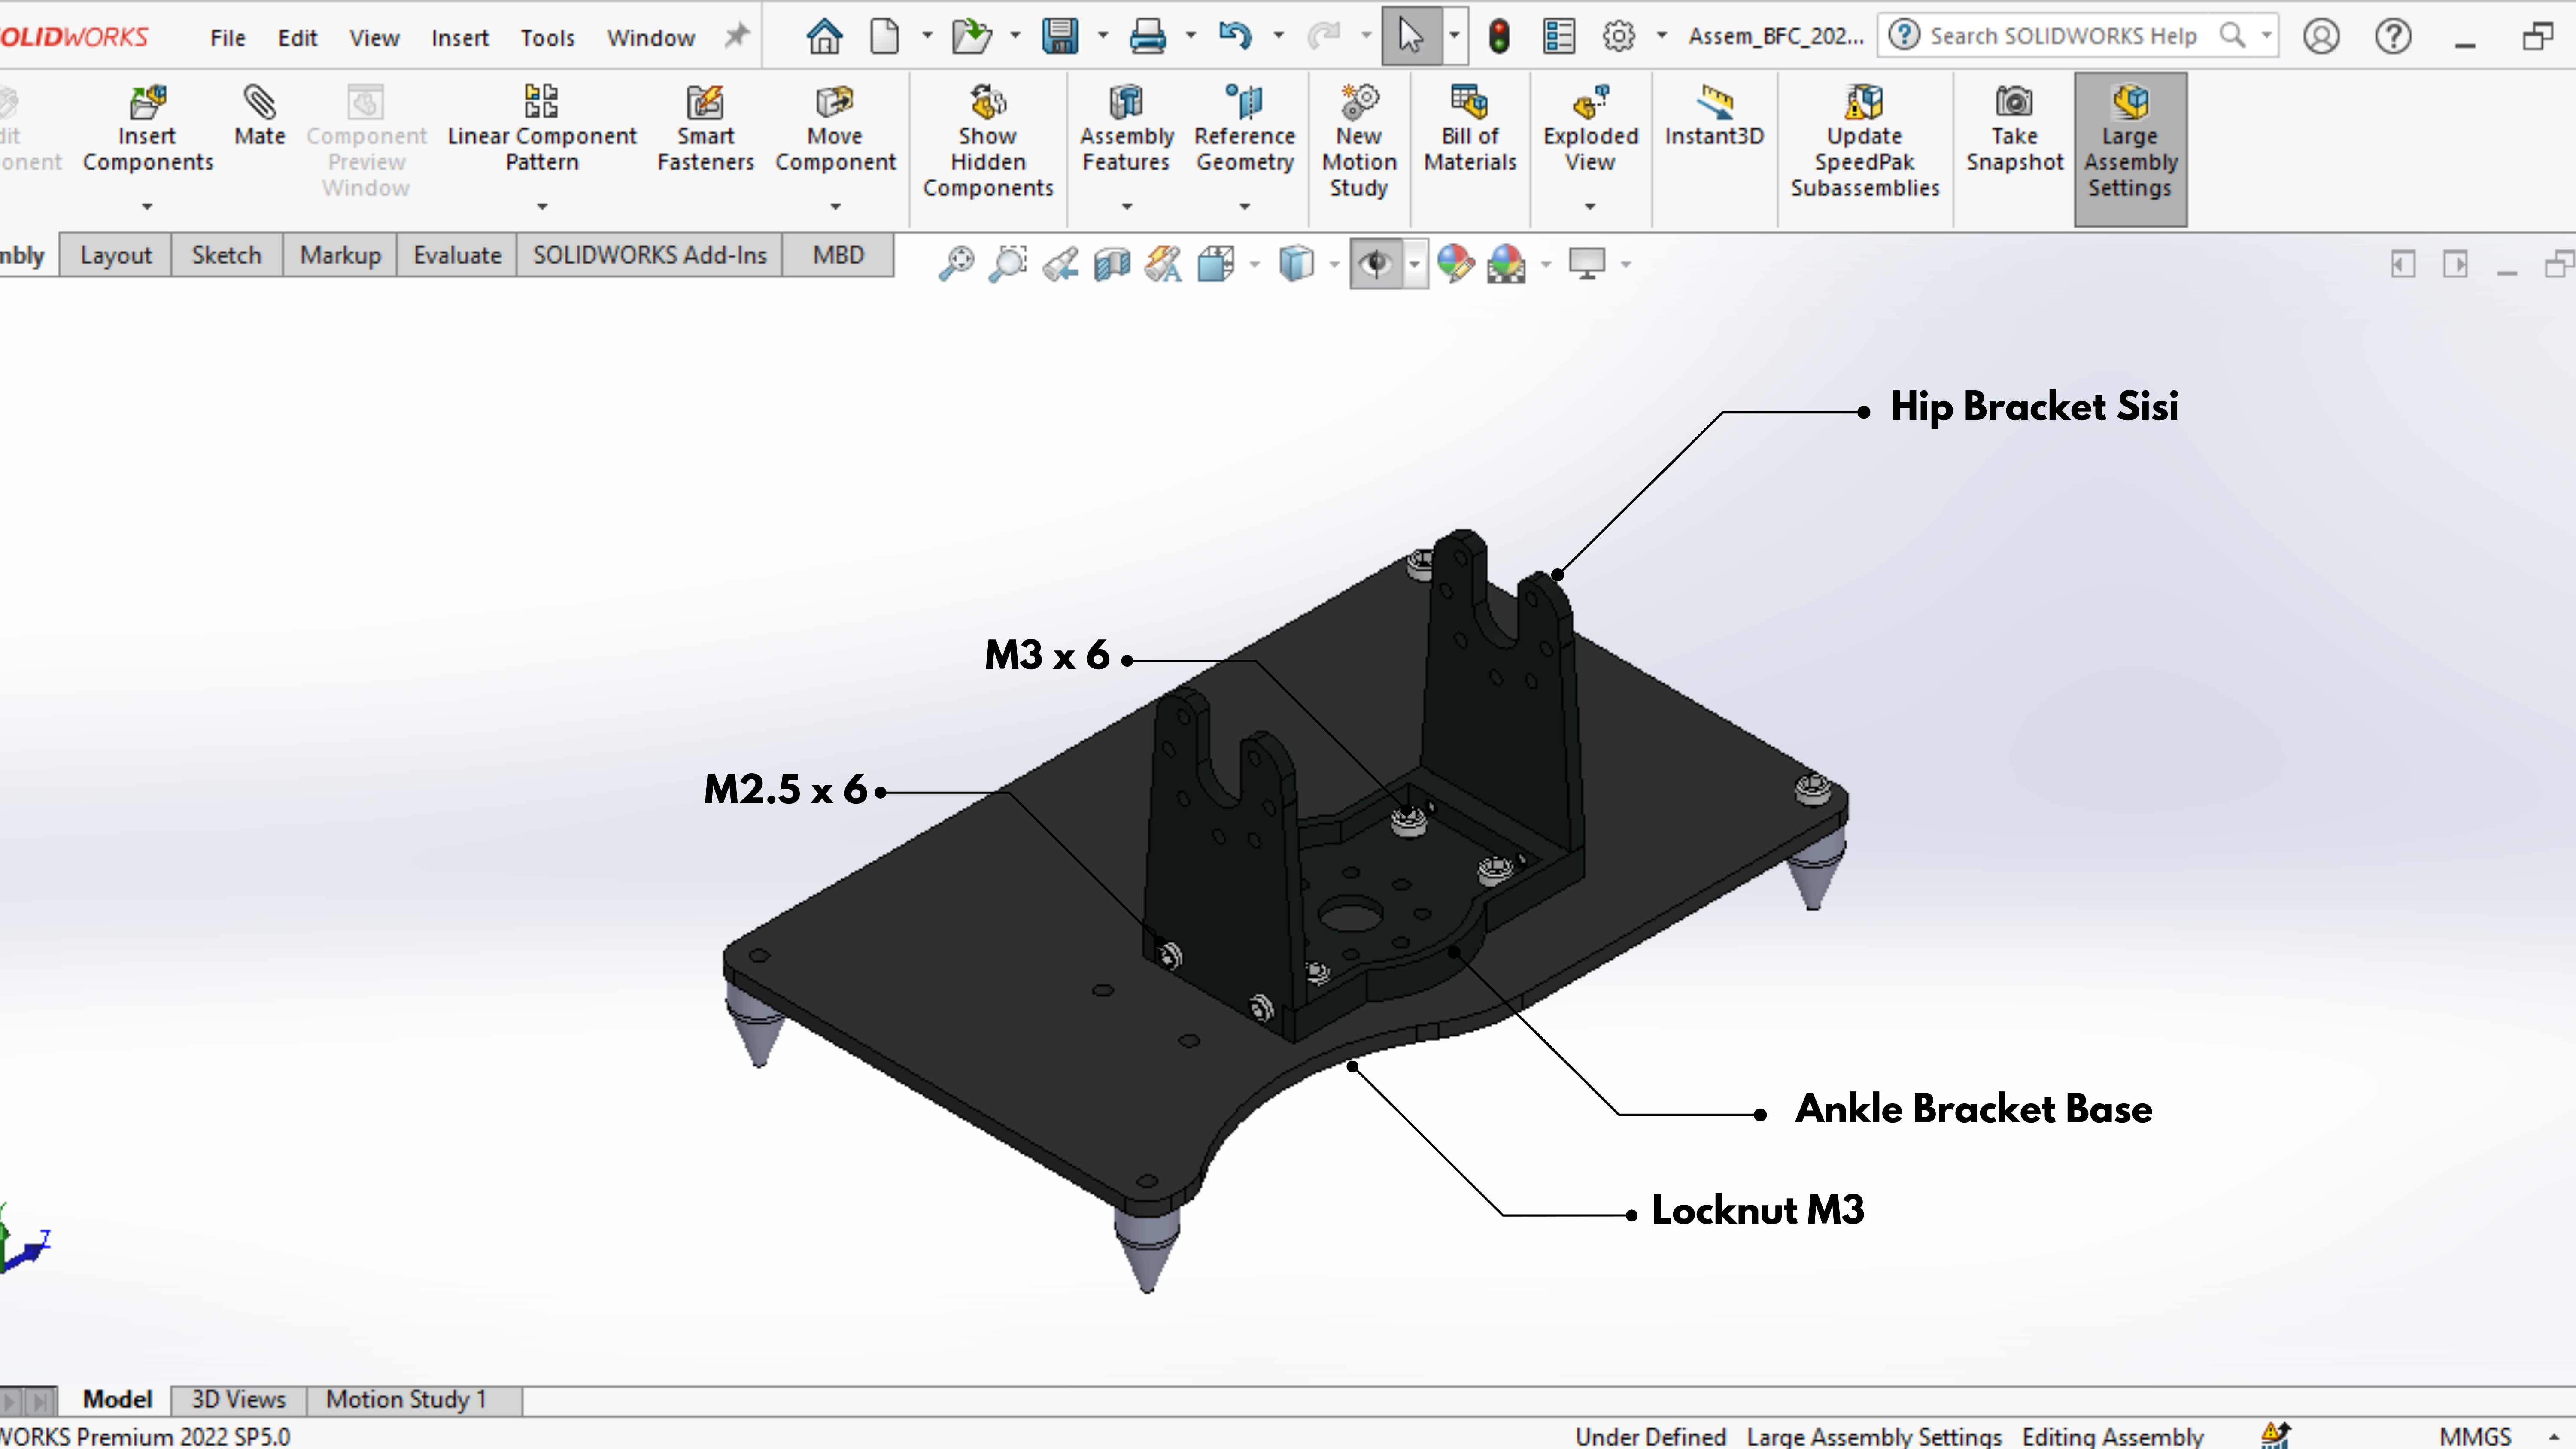Open Insert Components

click(147, 129)
